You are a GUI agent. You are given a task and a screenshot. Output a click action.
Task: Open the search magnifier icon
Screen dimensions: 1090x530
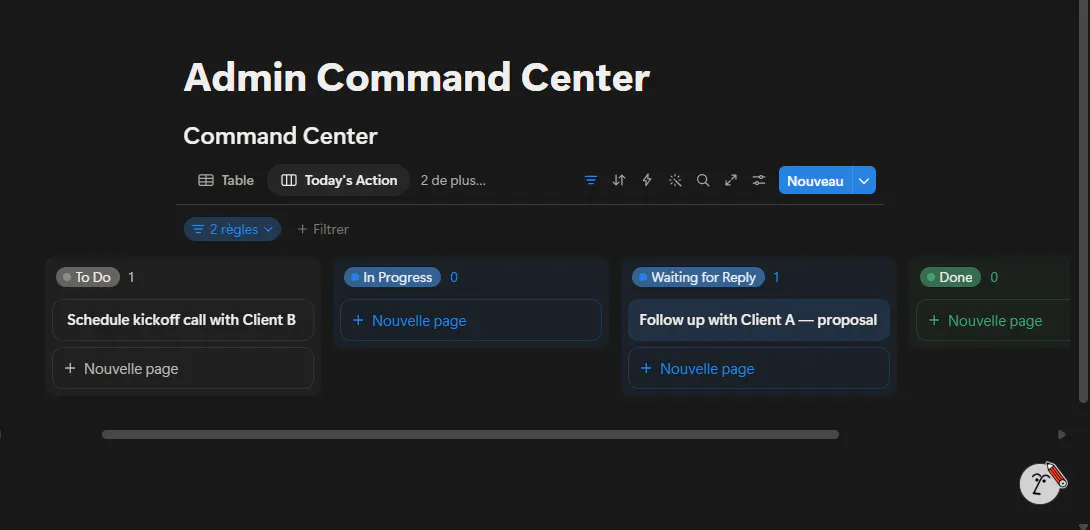pos(703,180)
